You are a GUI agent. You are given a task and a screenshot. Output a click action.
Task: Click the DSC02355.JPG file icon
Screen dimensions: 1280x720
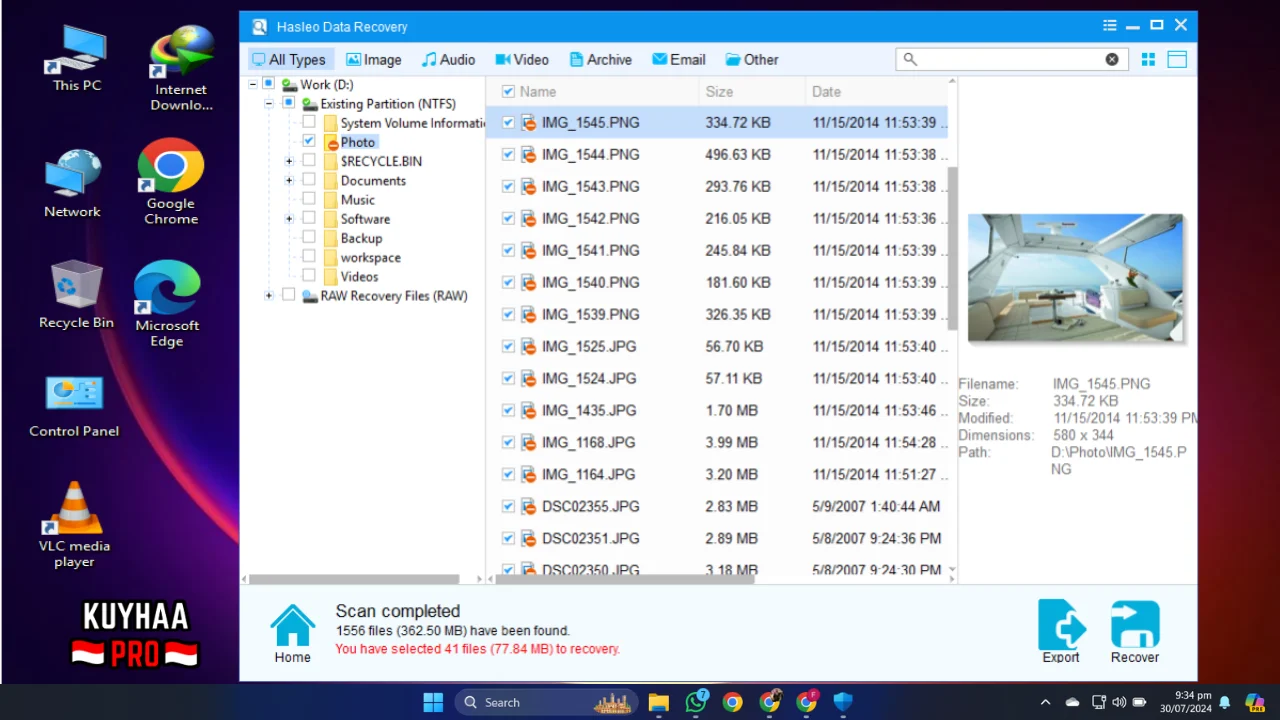tap(529, 506)
